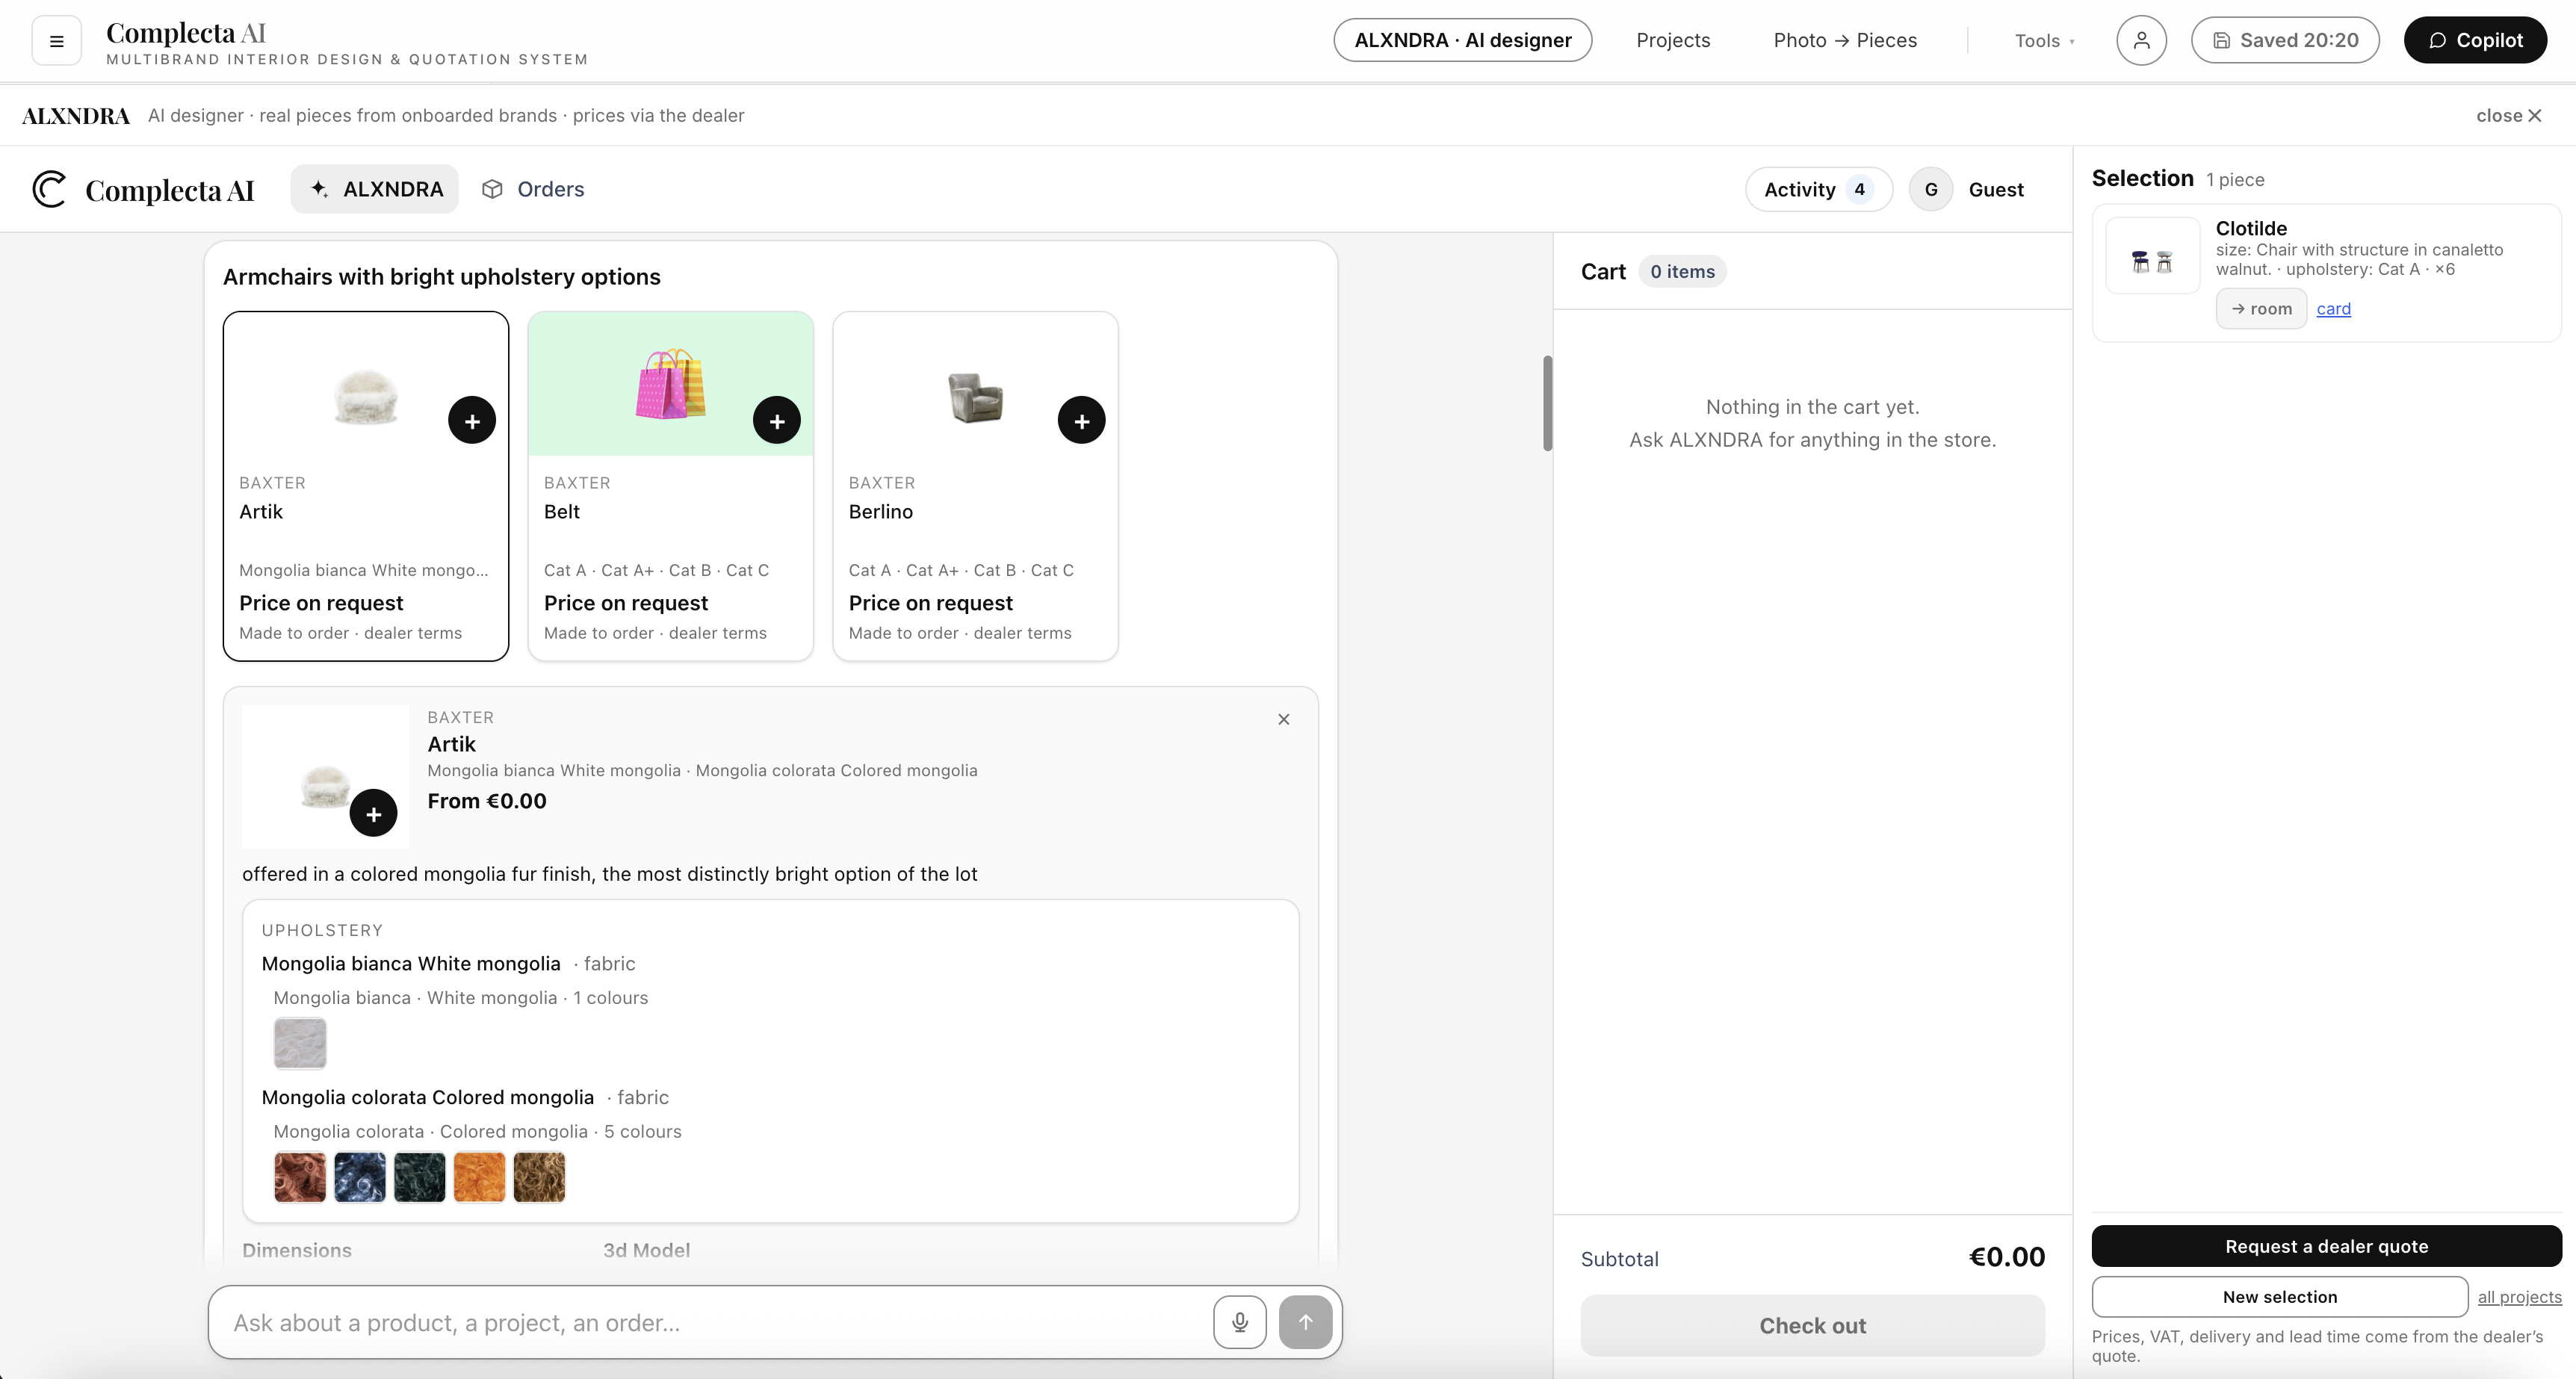
Task: Switch to the ALXNDRA tab
Action: coord(375,189)
